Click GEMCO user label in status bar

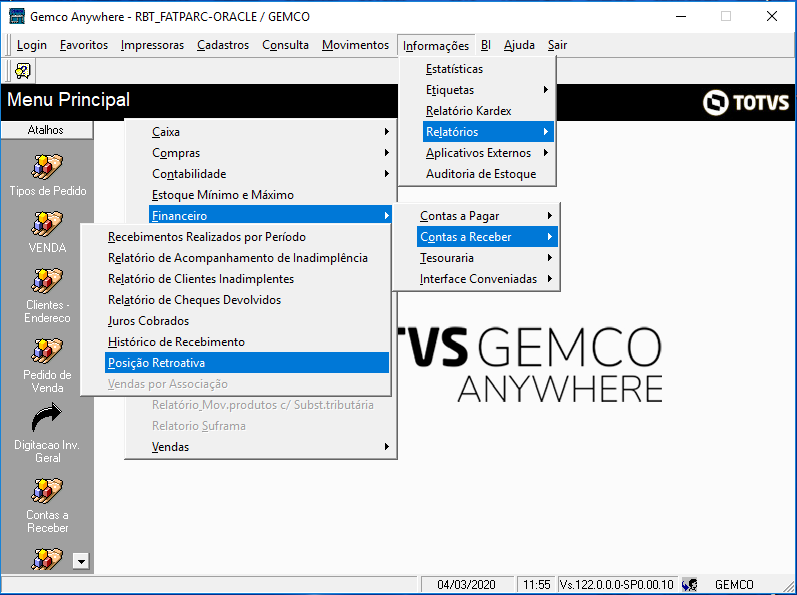click(734, 584)
